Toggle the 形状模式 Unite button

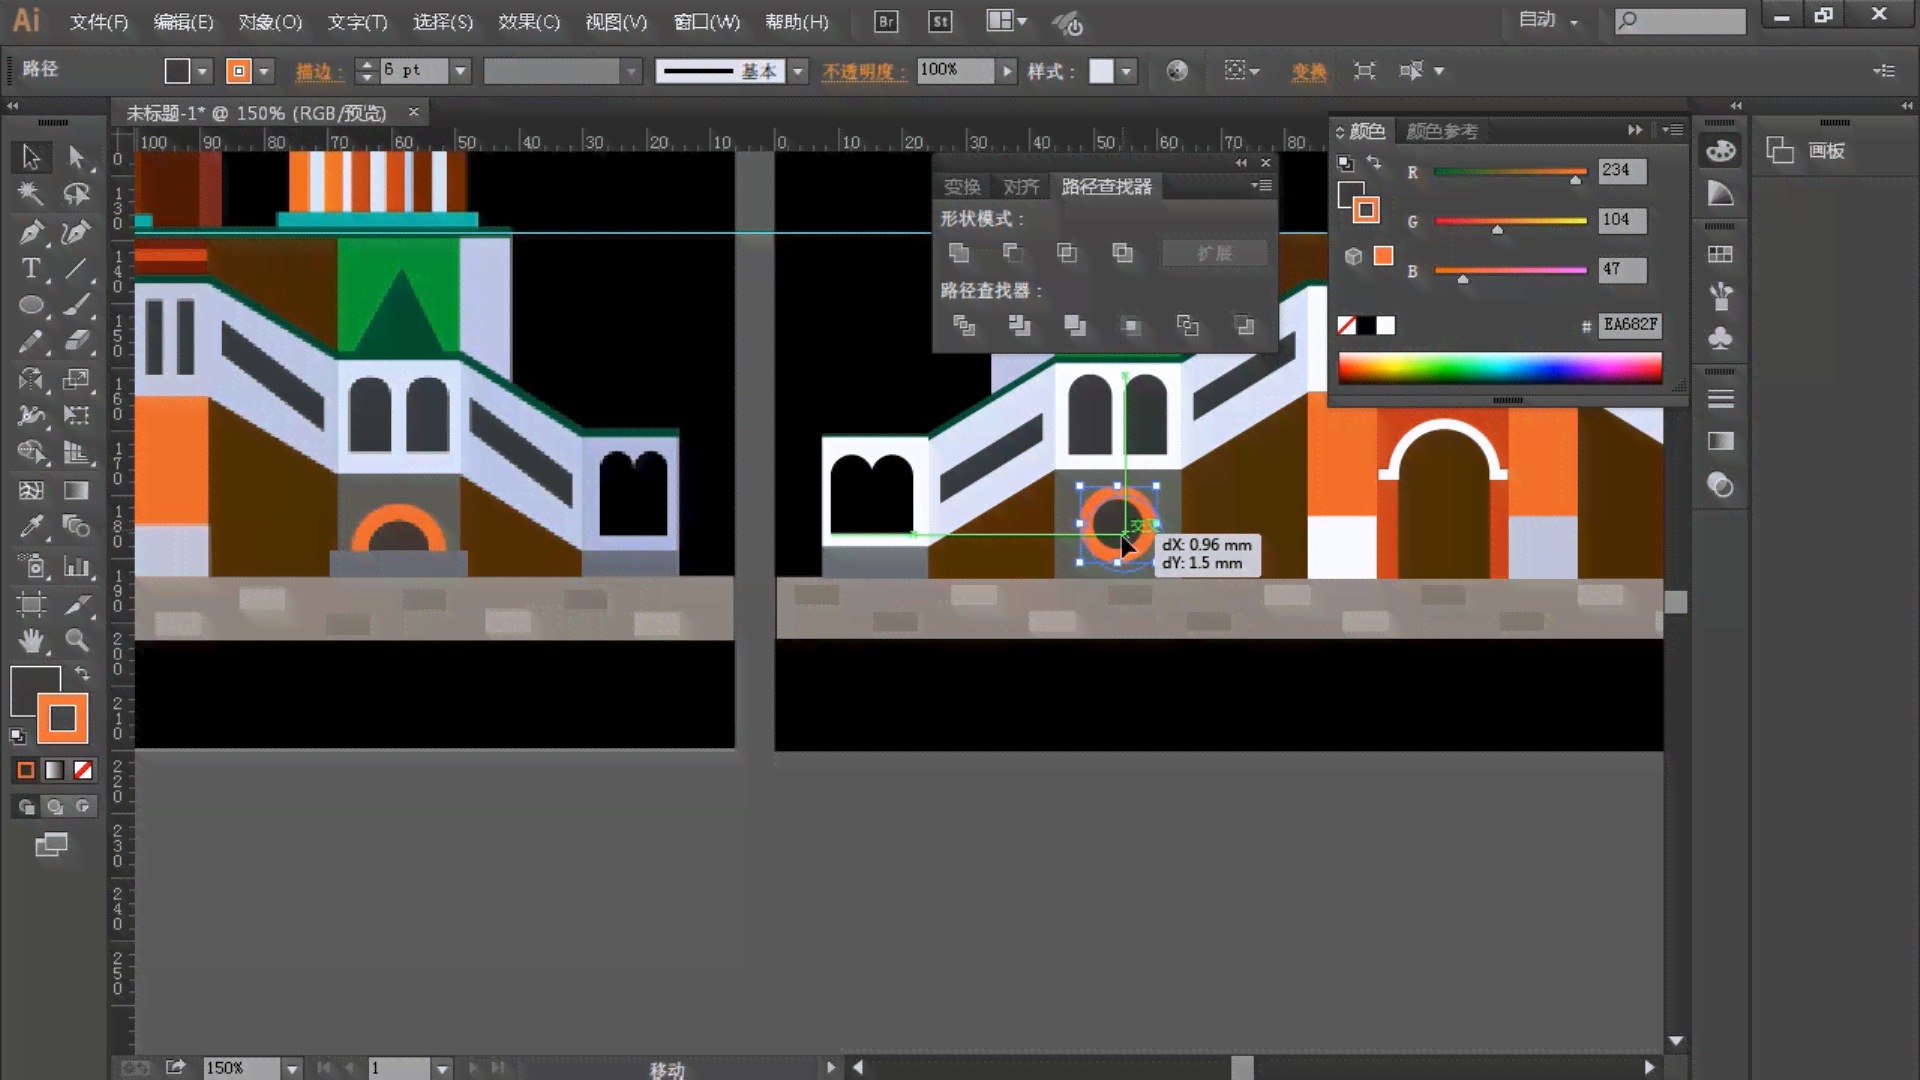point(960,253)
